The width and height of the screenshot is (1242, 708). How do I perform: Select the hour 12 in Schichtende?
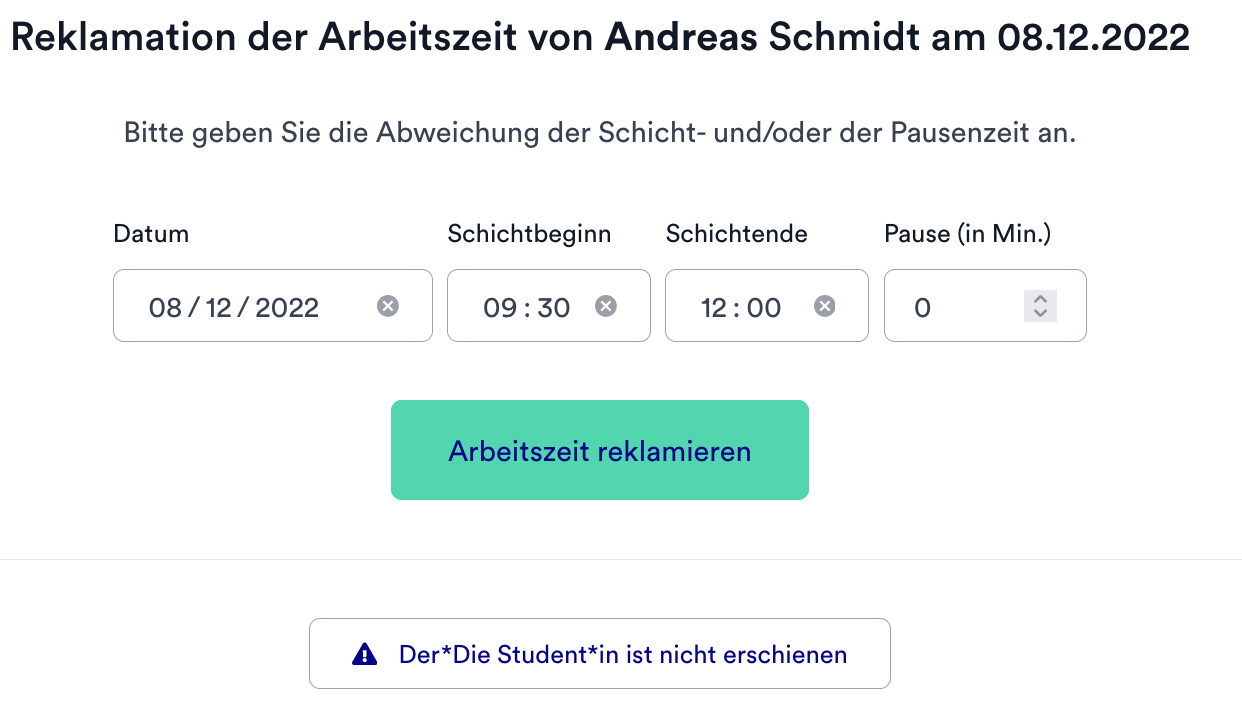[714, 307]
